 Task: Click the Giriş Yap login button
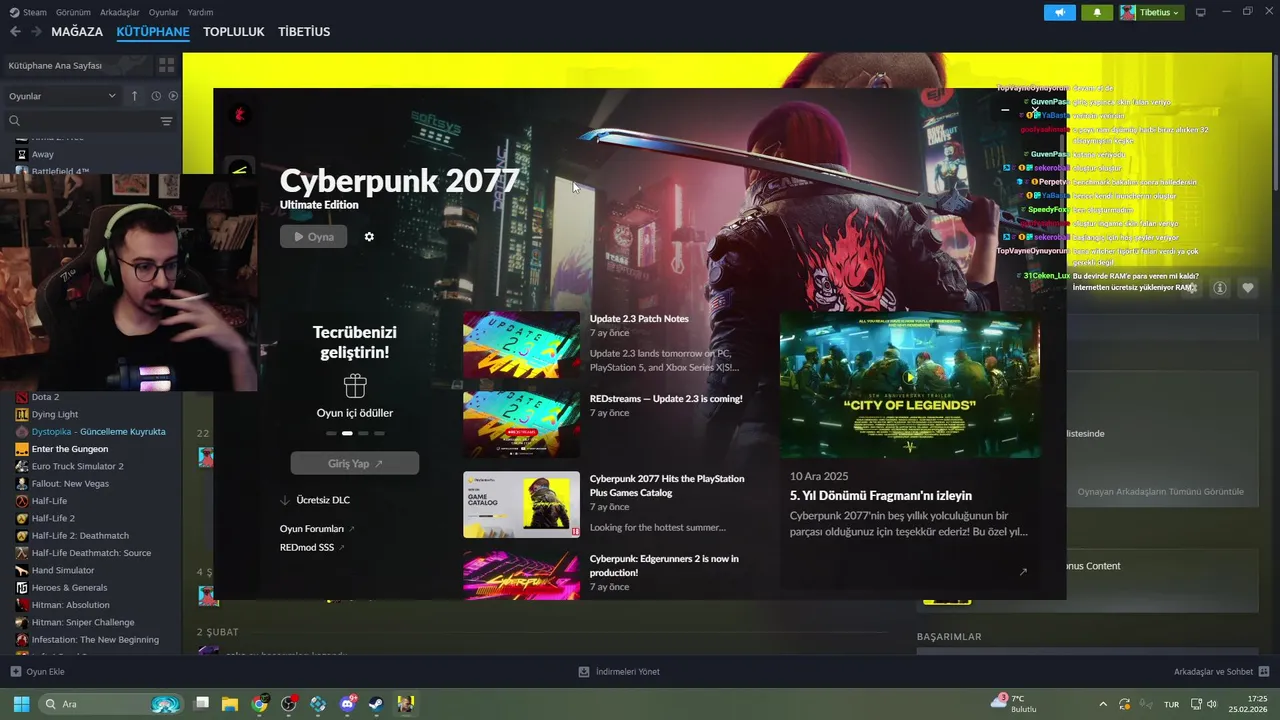(355, 464)
